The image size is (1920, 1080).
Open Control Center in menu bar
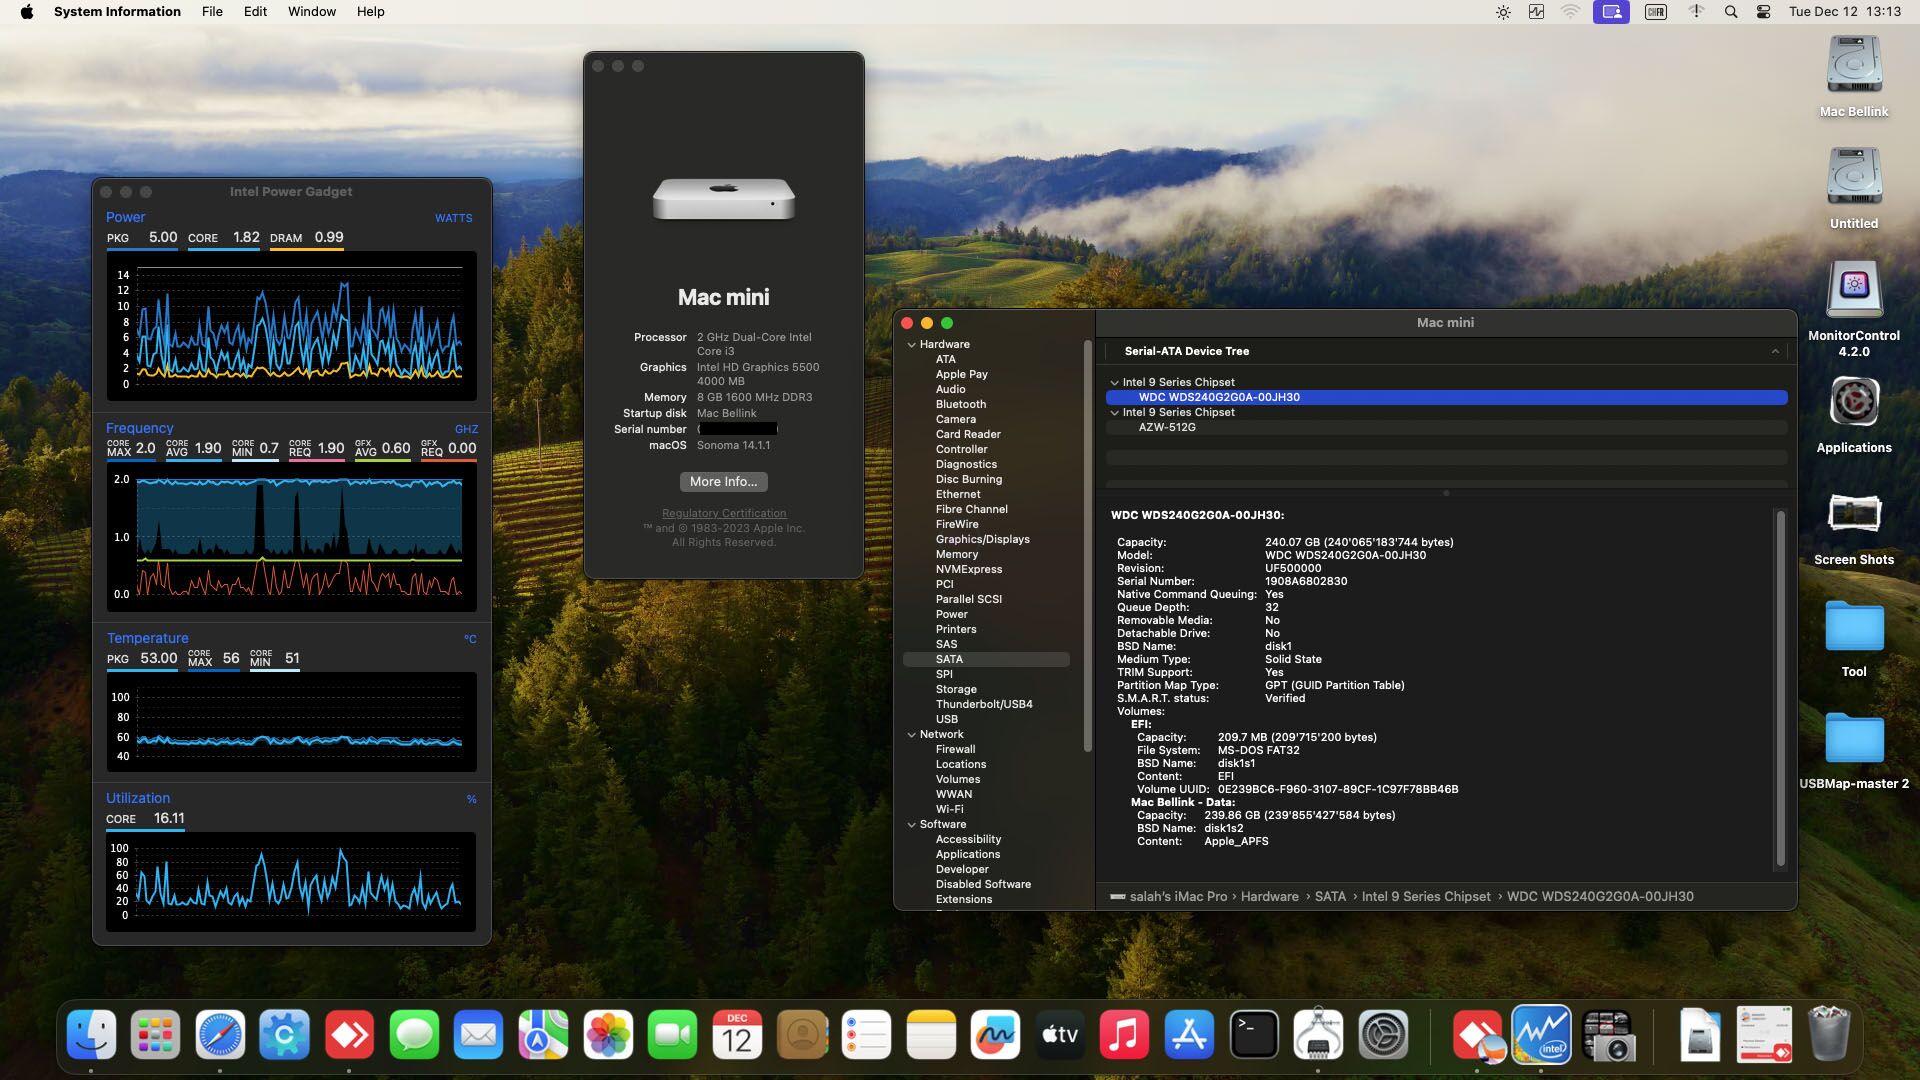coord(1763,12)
